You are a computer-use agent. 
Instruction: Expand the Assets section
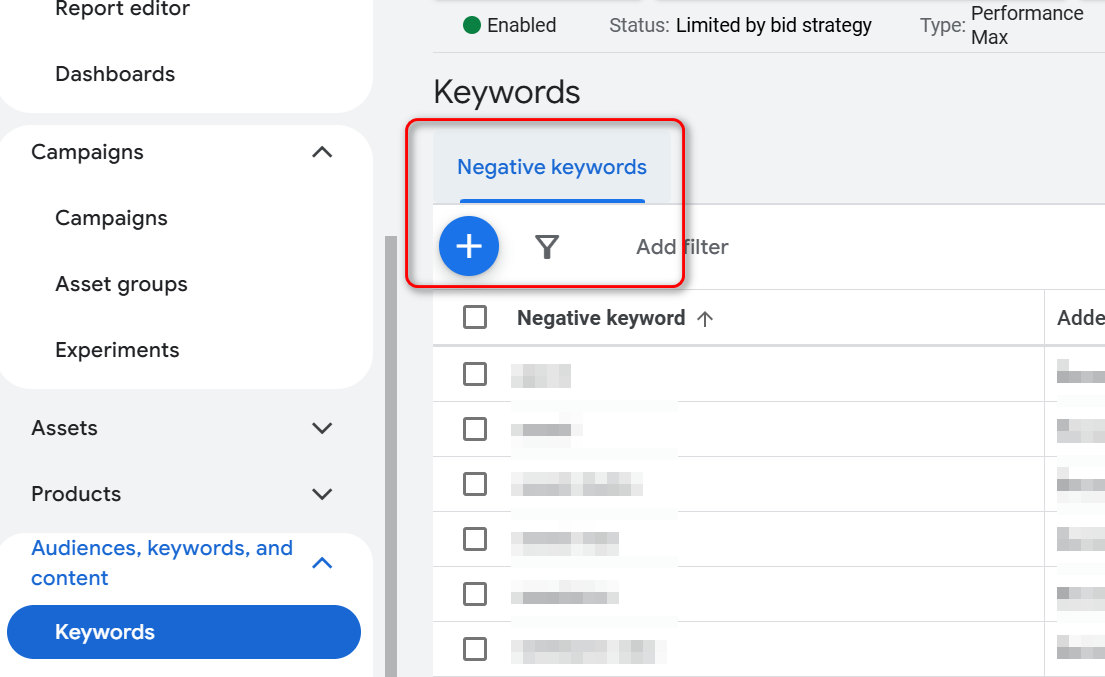tap(322, 428)
